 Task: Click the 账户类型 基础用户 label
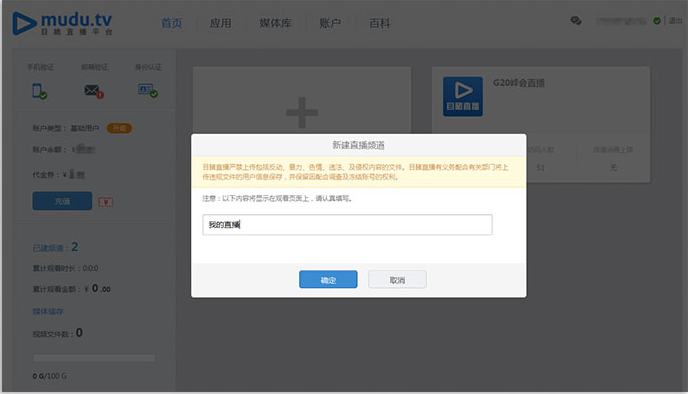[x=66, y=128]
